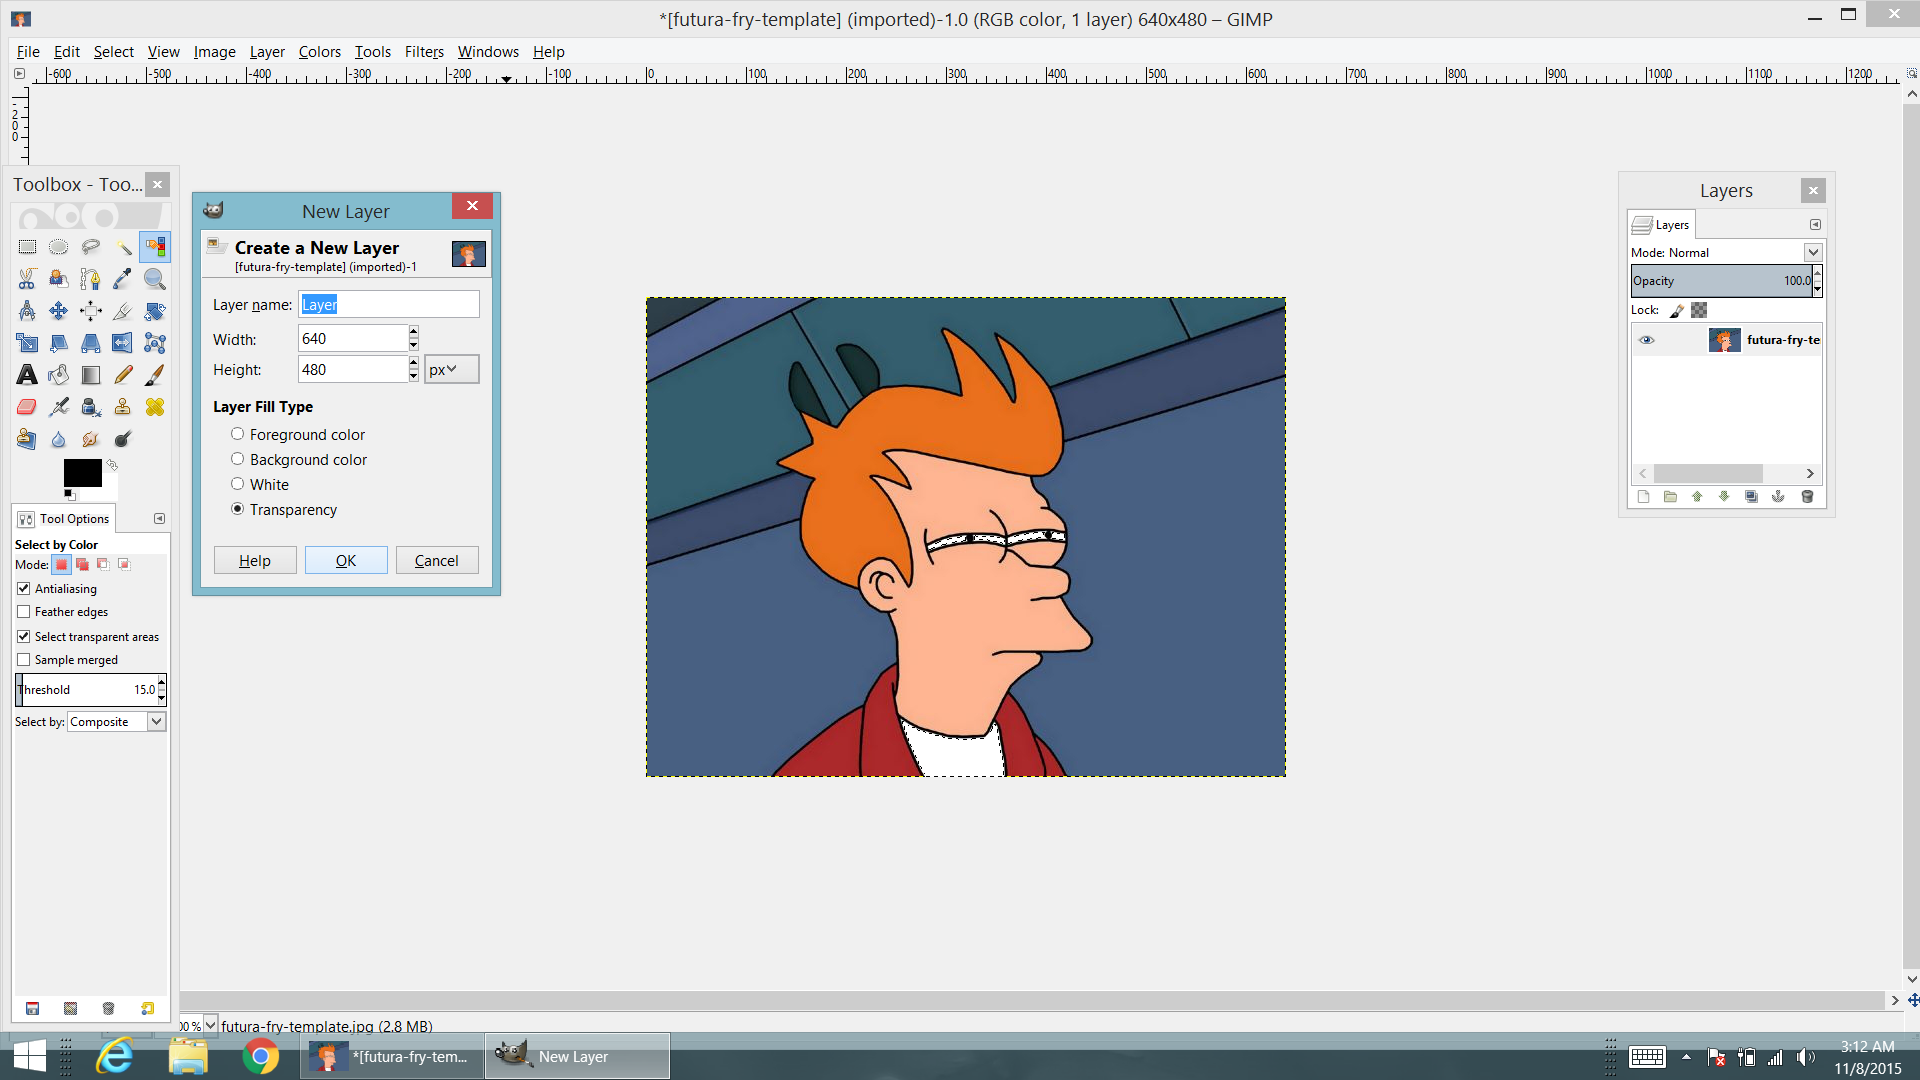
Task: Select the Cage Transform tool
Action: [x=155, y=343]
